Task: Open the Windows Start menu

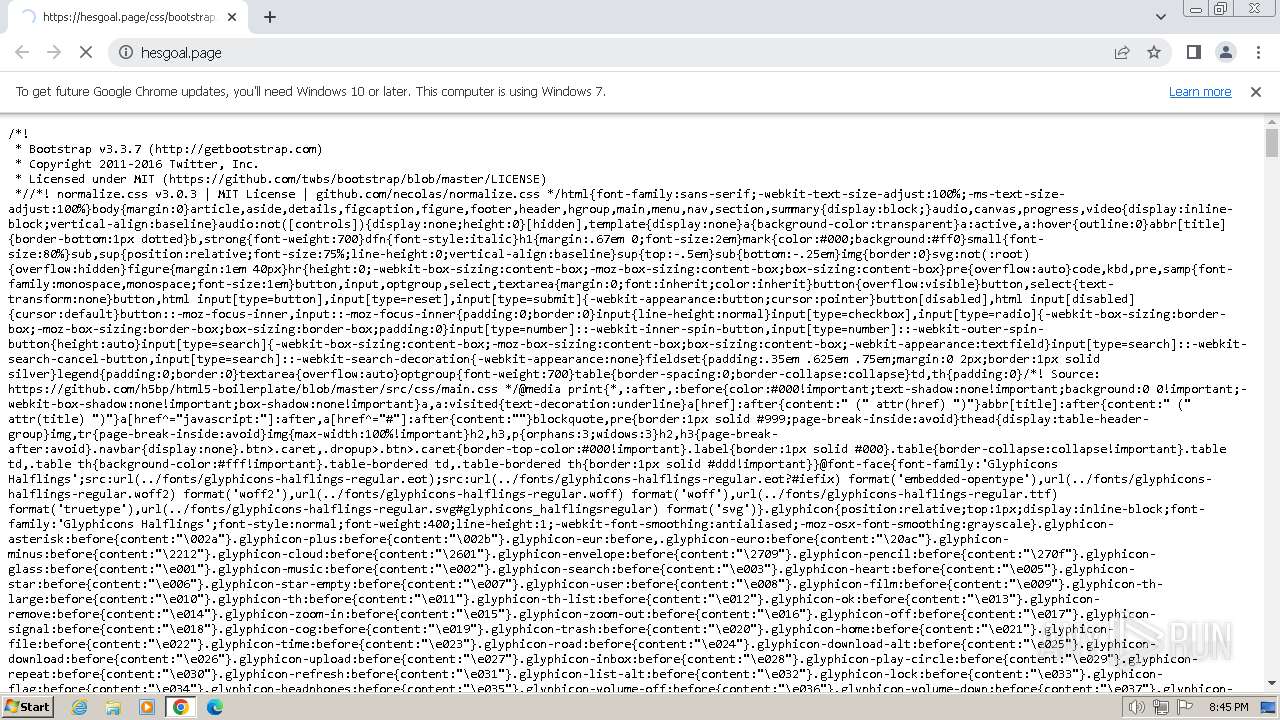Action: pos(27,707)
